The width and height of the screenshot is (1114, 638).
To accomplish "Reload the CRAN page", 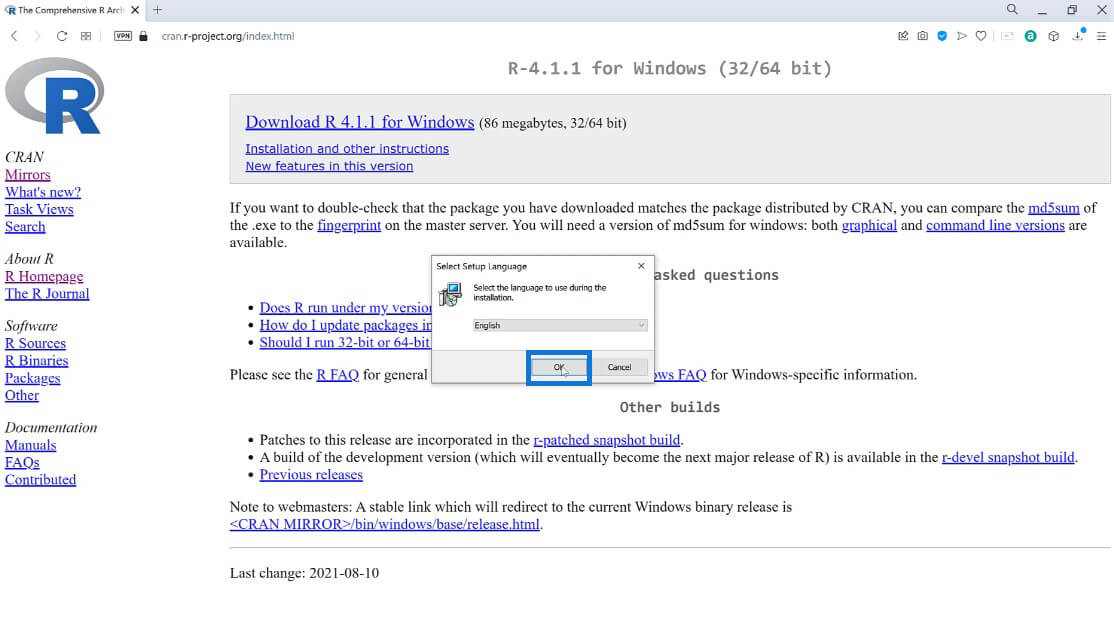I will 62,36.
